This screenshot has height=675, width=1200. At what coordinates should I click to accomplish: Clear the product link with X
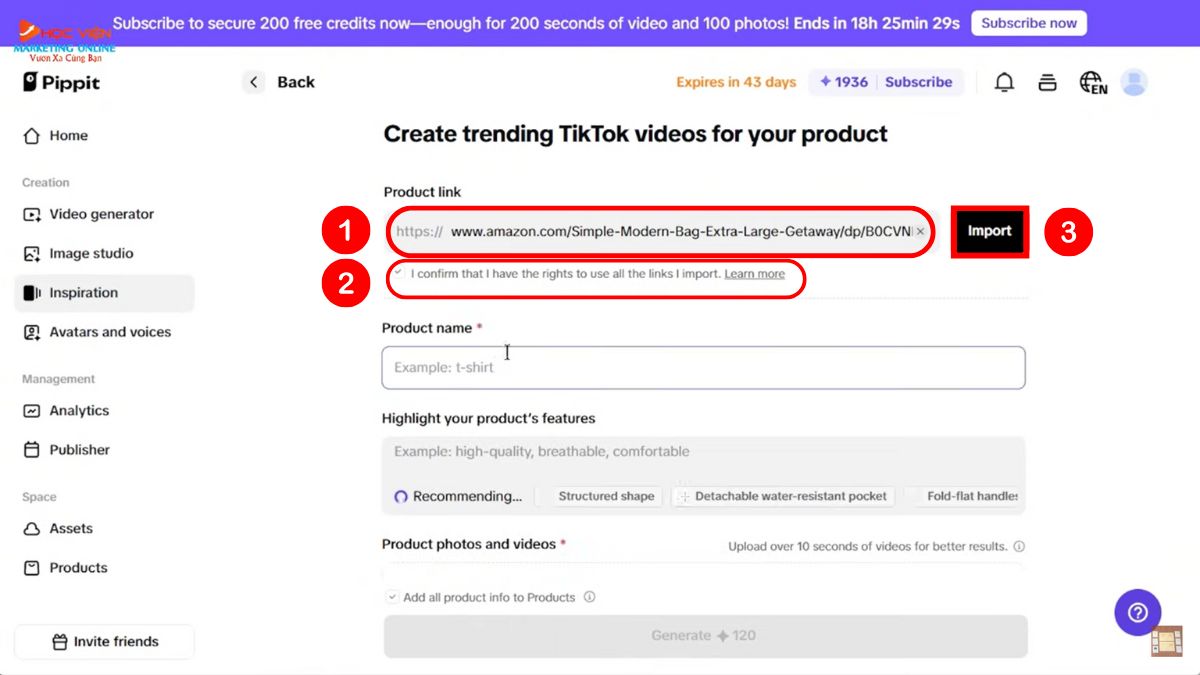pos(920,231)
